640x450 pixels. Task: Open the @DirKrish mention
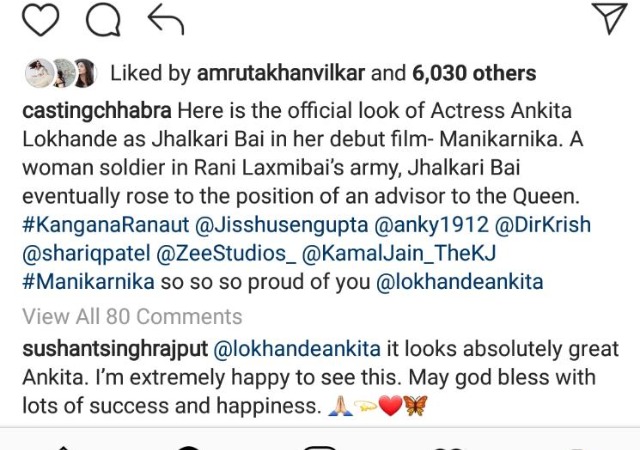pyautogui.click(x=542, y=225)
